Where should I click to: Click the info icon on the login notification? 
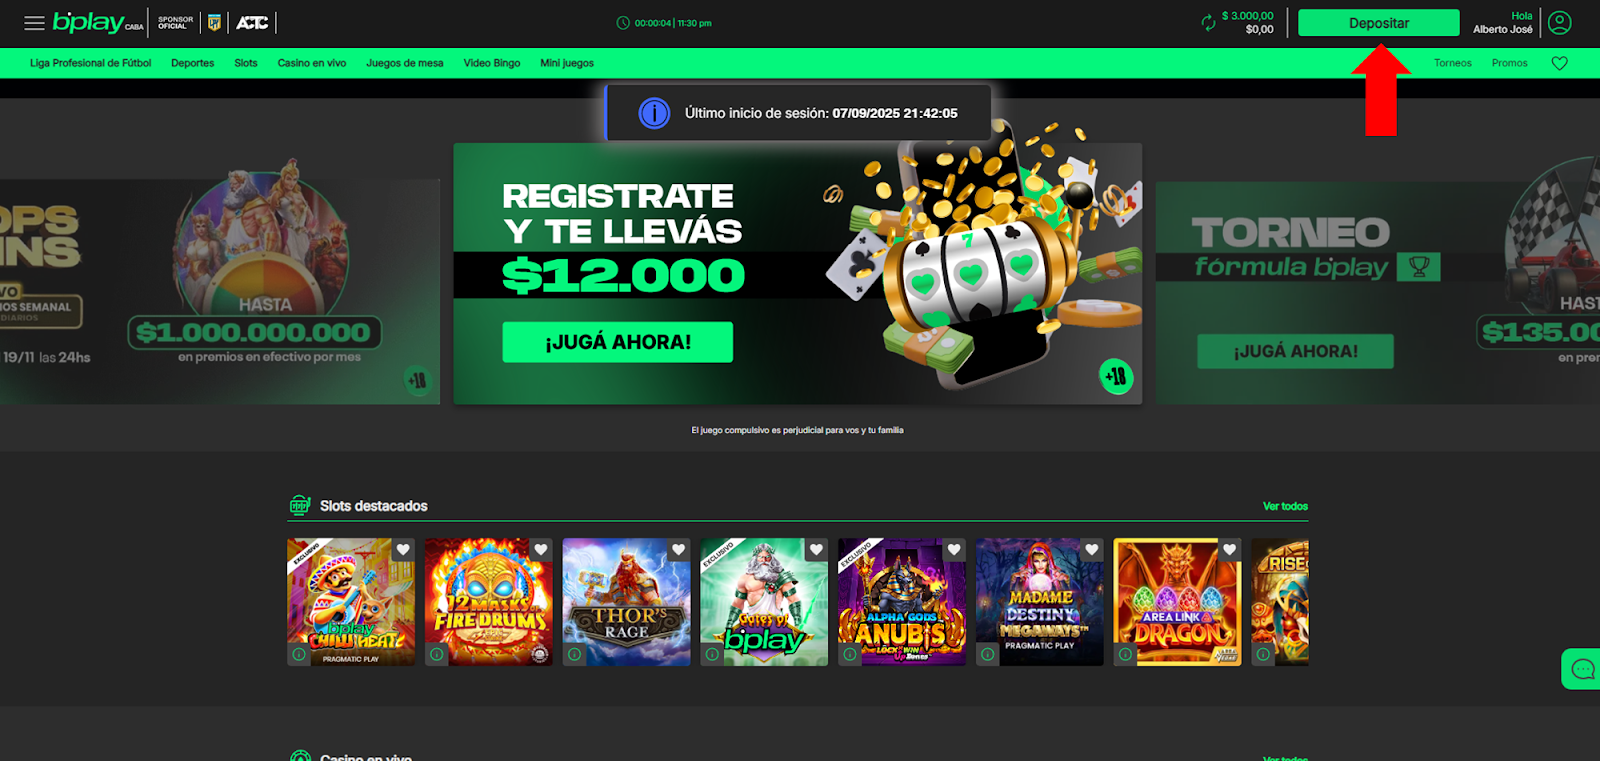coord(654,113)
